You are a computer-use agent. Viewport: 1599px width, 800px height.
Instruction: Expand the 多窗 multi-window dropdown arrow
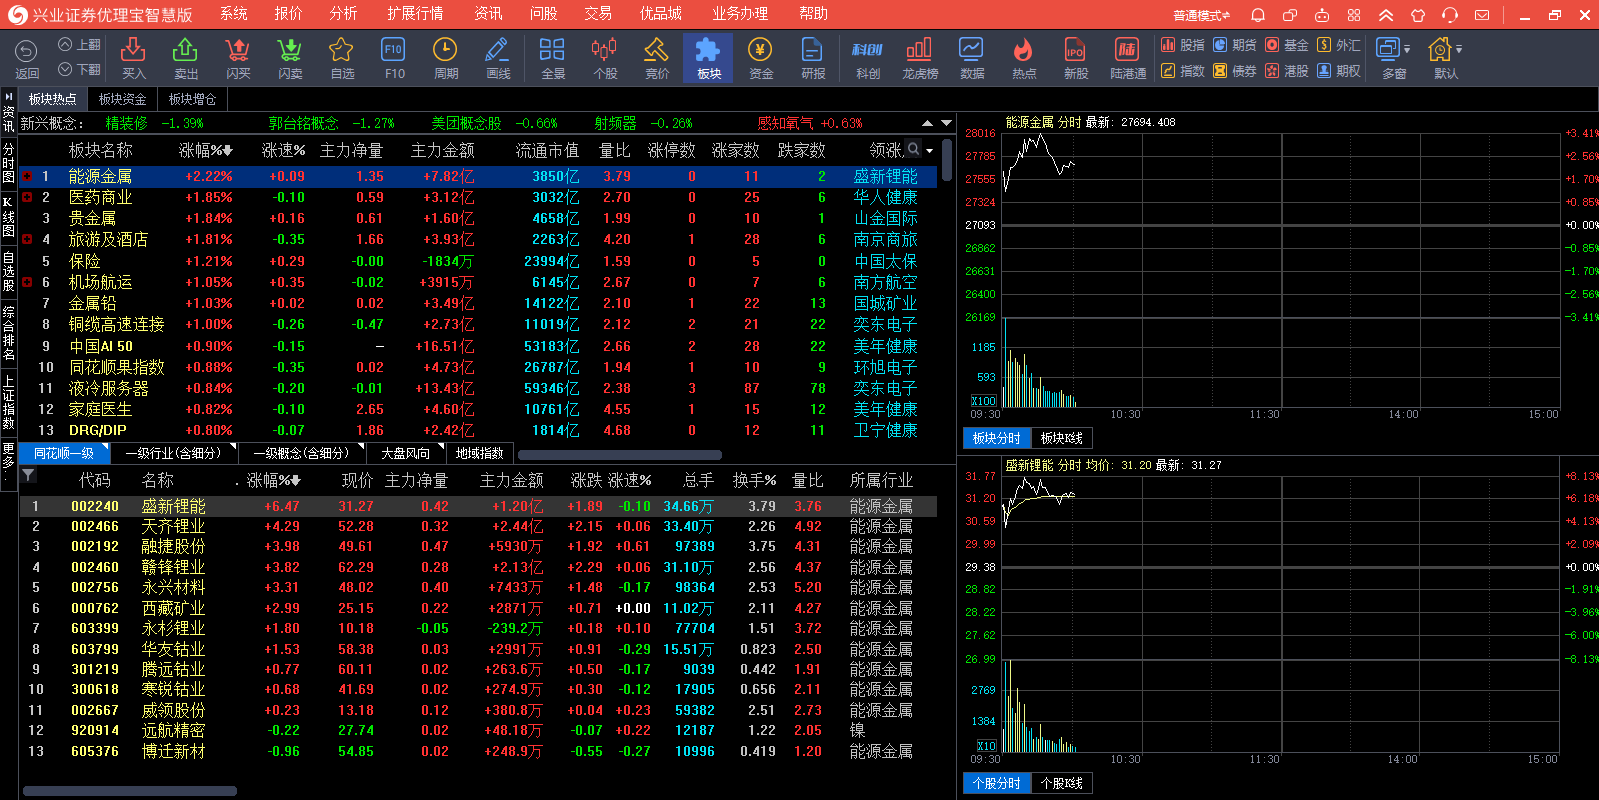coord(1407,49)
